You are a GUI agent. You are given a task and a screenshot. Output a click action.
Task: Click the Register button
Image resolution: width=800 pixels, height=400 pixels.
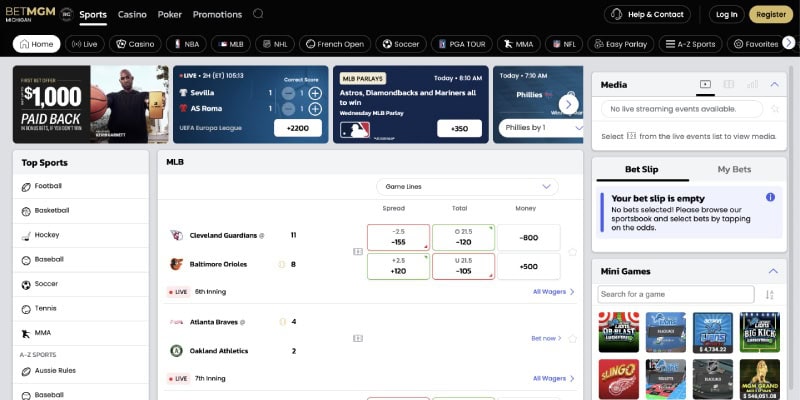pos(771,14)
